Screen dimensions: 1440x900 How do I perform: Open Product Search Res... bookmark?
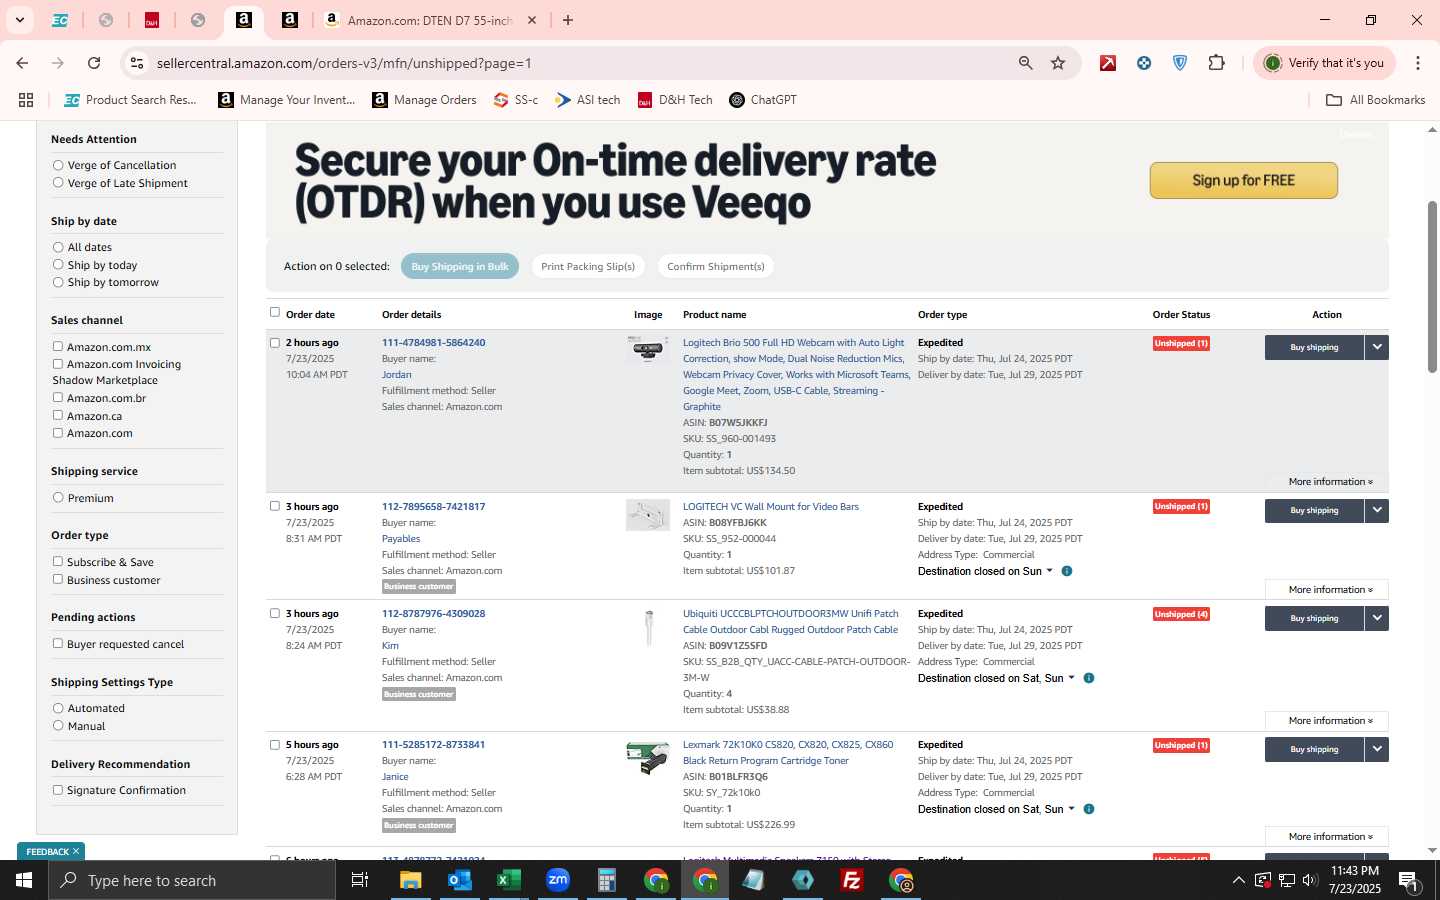[x=130, y=100]
